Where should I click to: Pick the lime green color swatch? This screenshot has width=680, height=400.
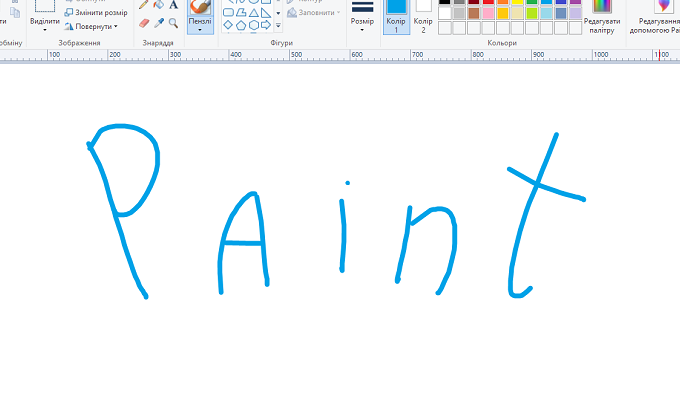[x=532, y=13]
